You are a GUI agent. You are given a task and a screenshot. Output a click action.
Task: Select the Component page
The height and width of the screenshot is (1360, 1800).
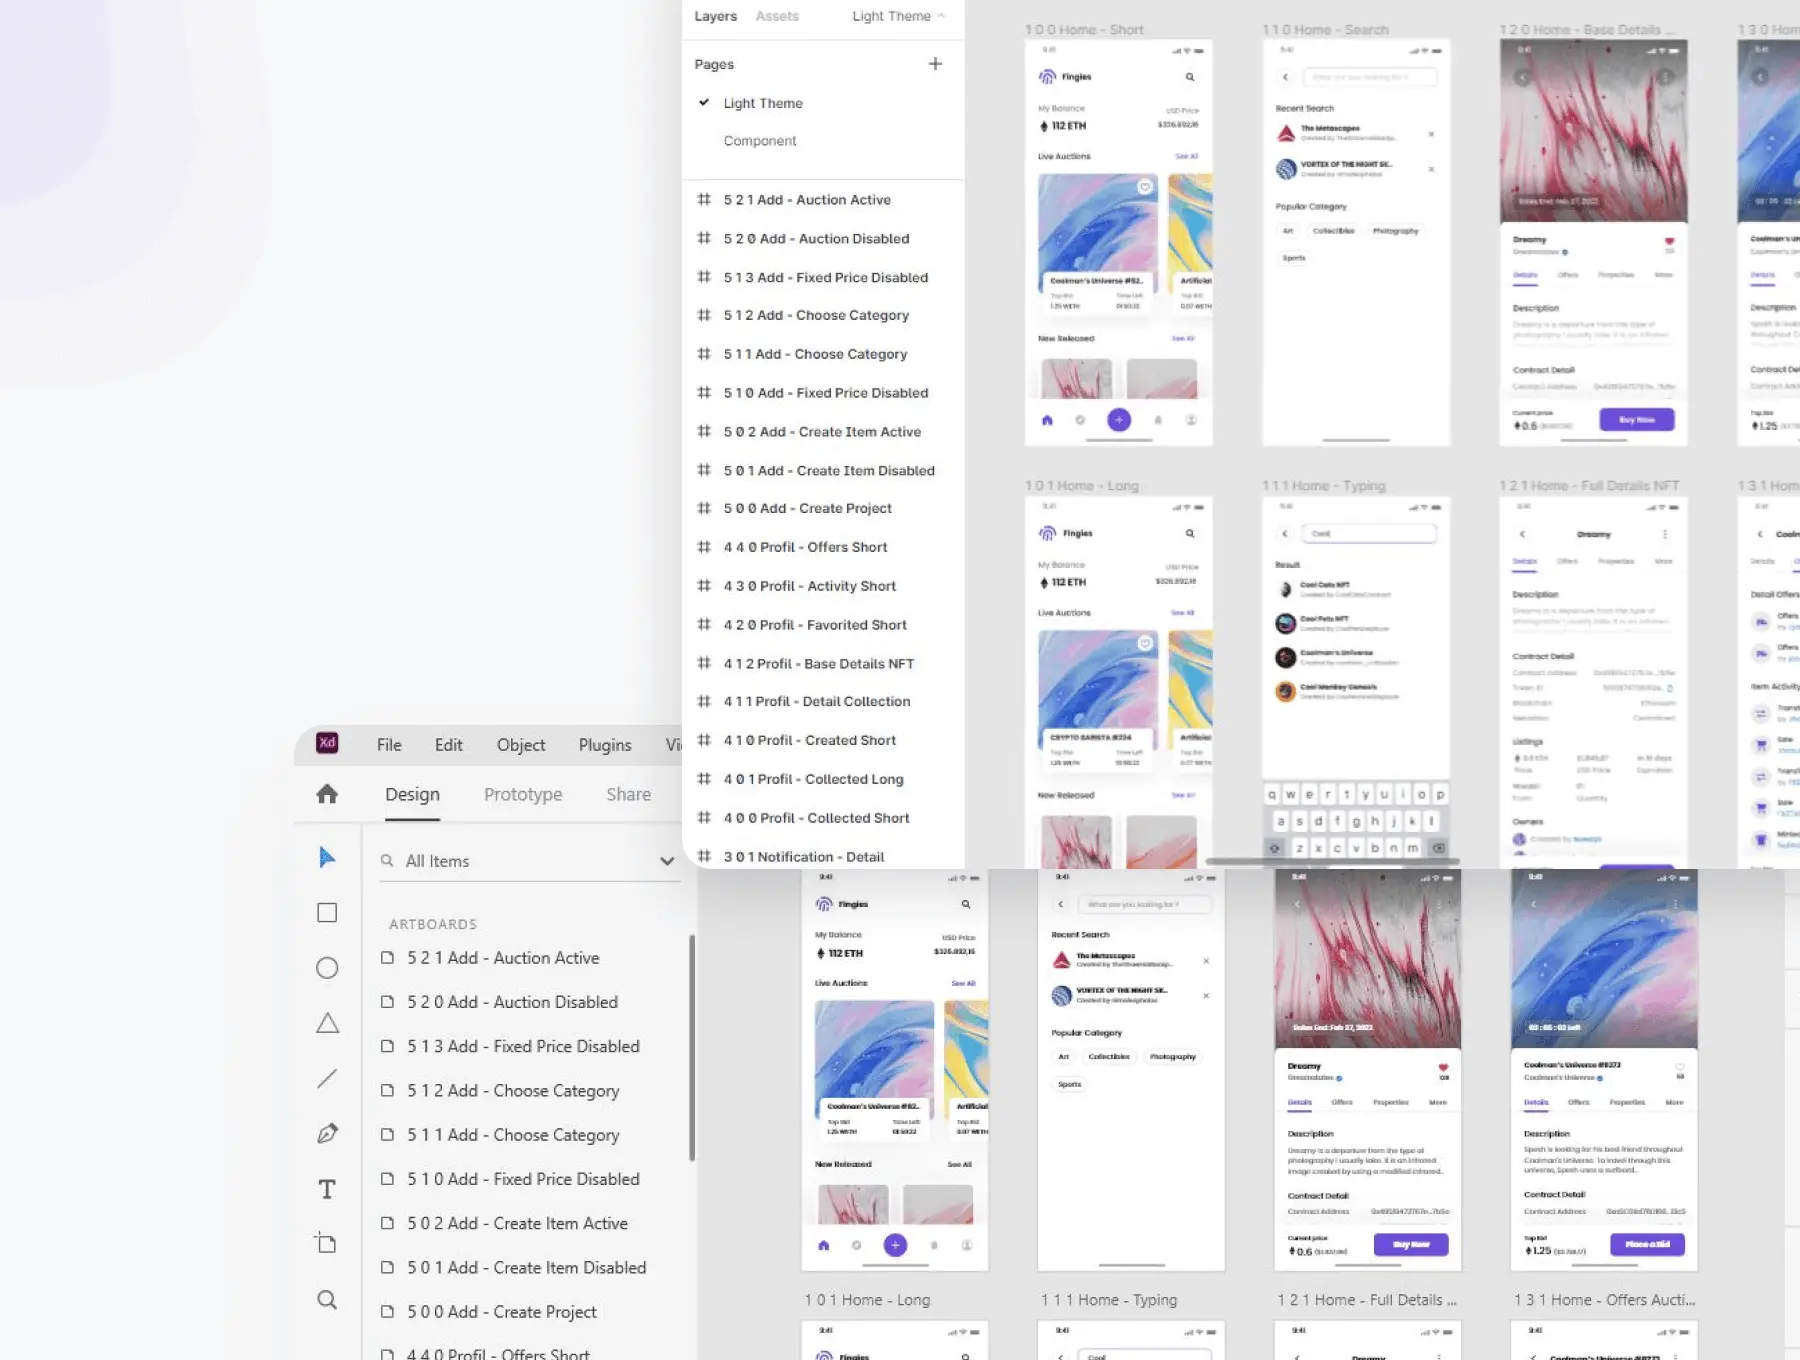[x=759, y=141]
